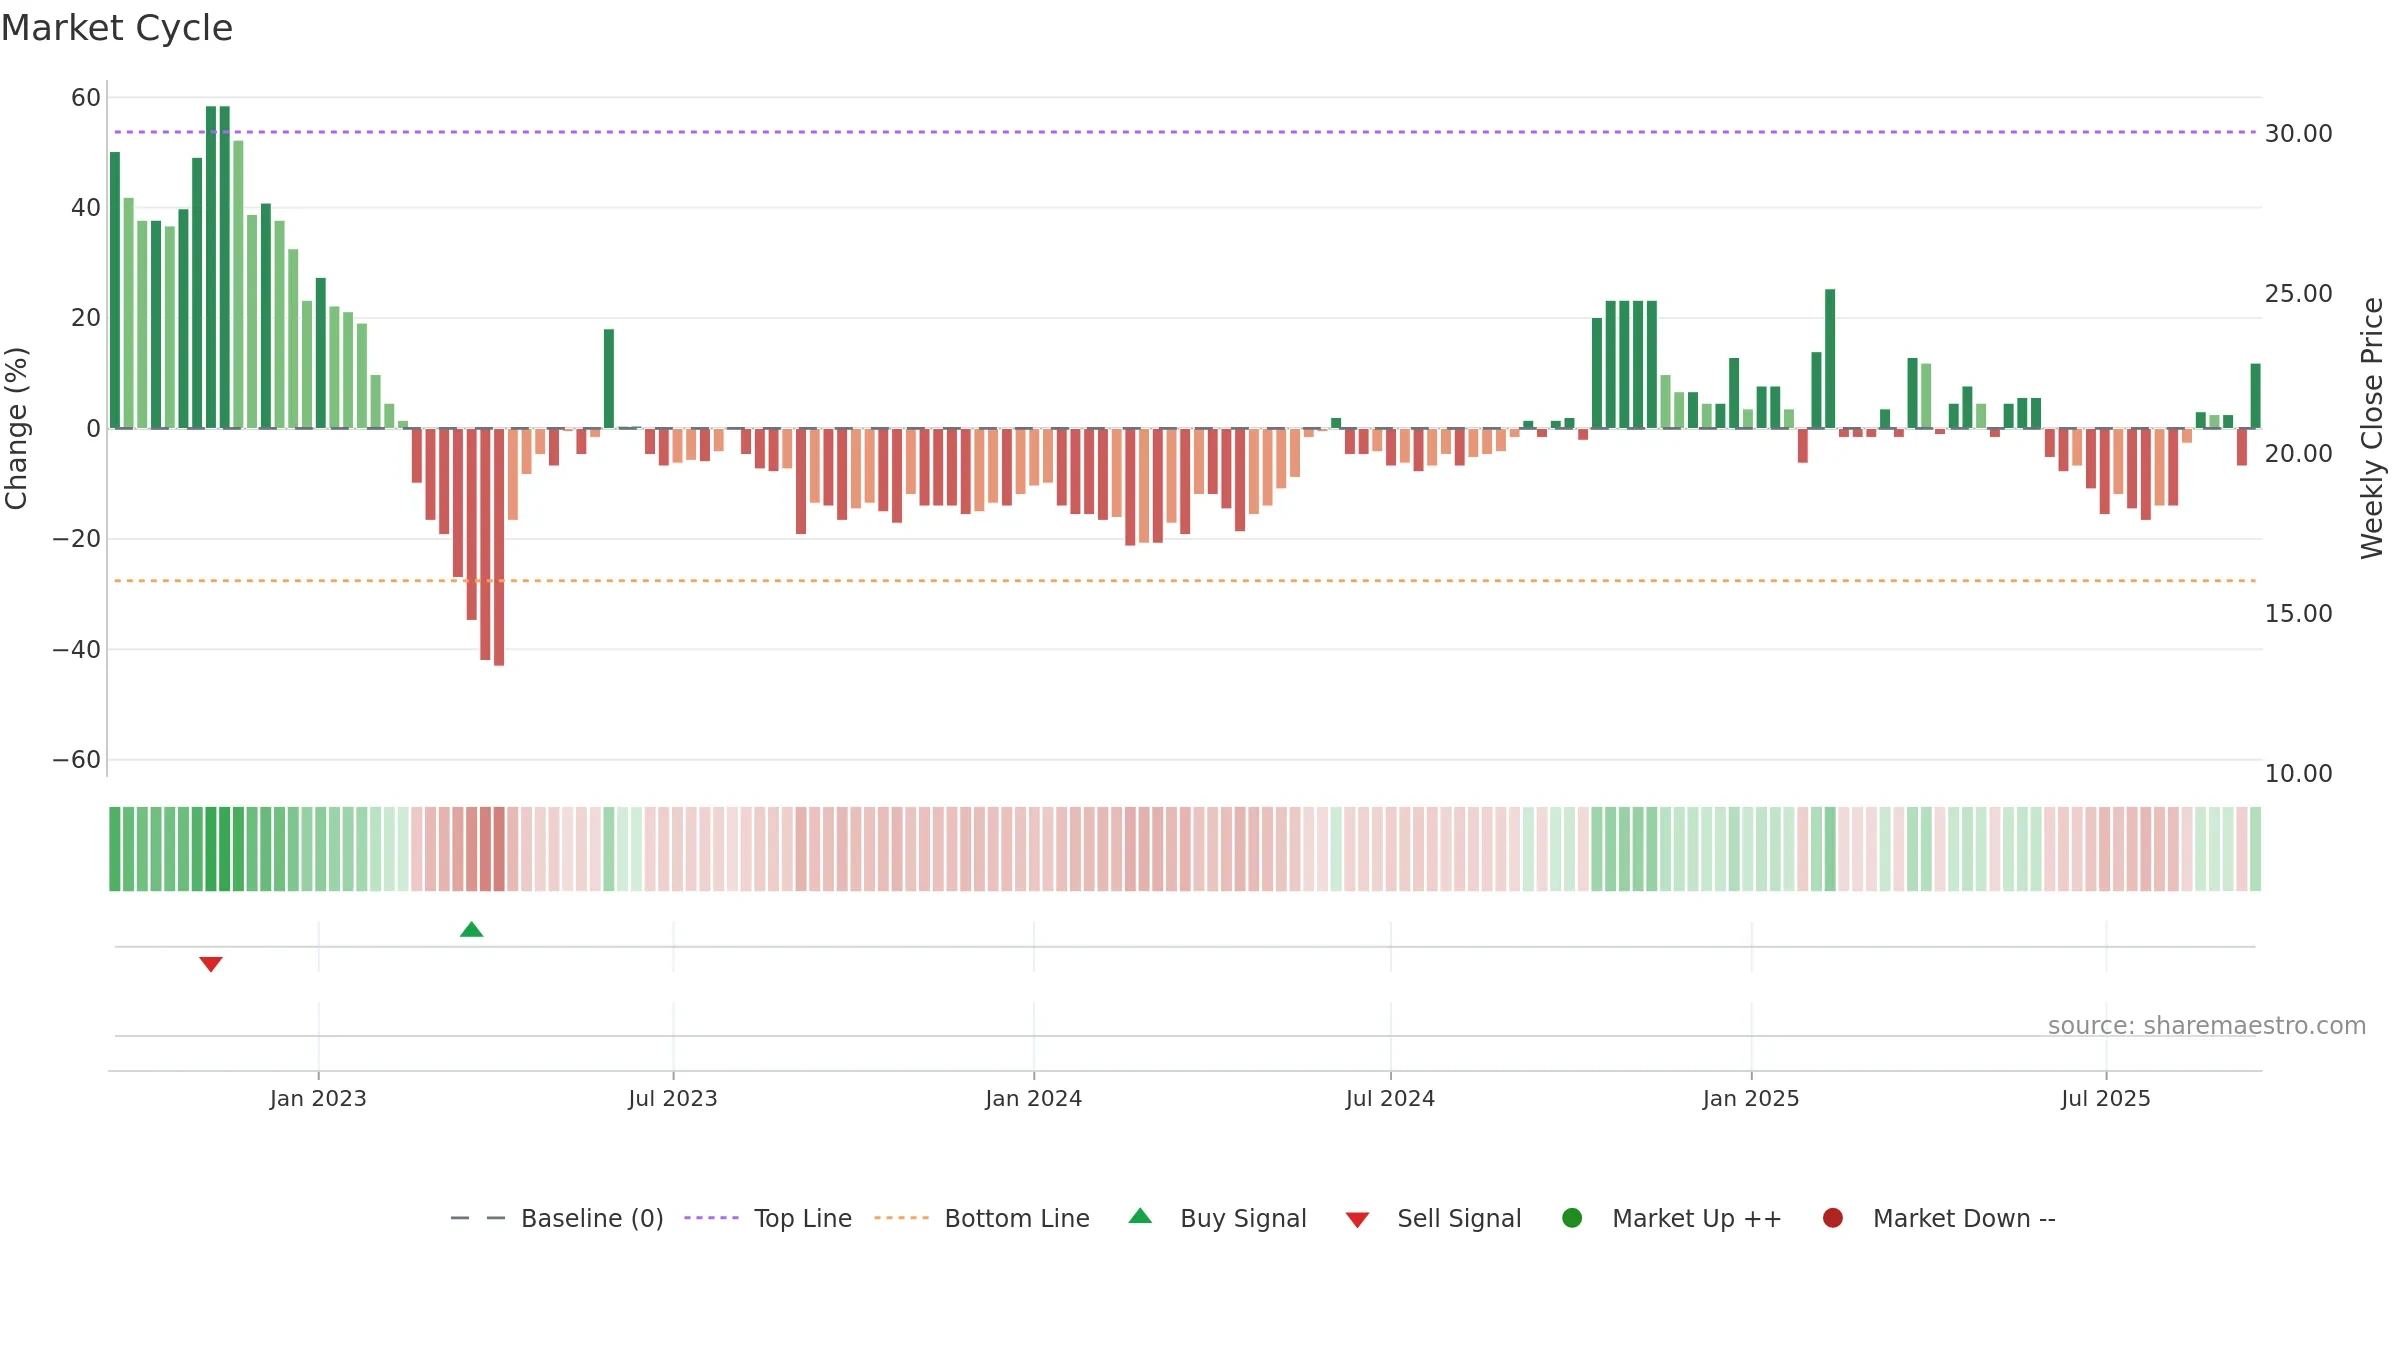This screenshot has width=2400, height=1350.
Task: Click the Jan 2024 x-axis label
Action: click(x=1033, y=1099)
